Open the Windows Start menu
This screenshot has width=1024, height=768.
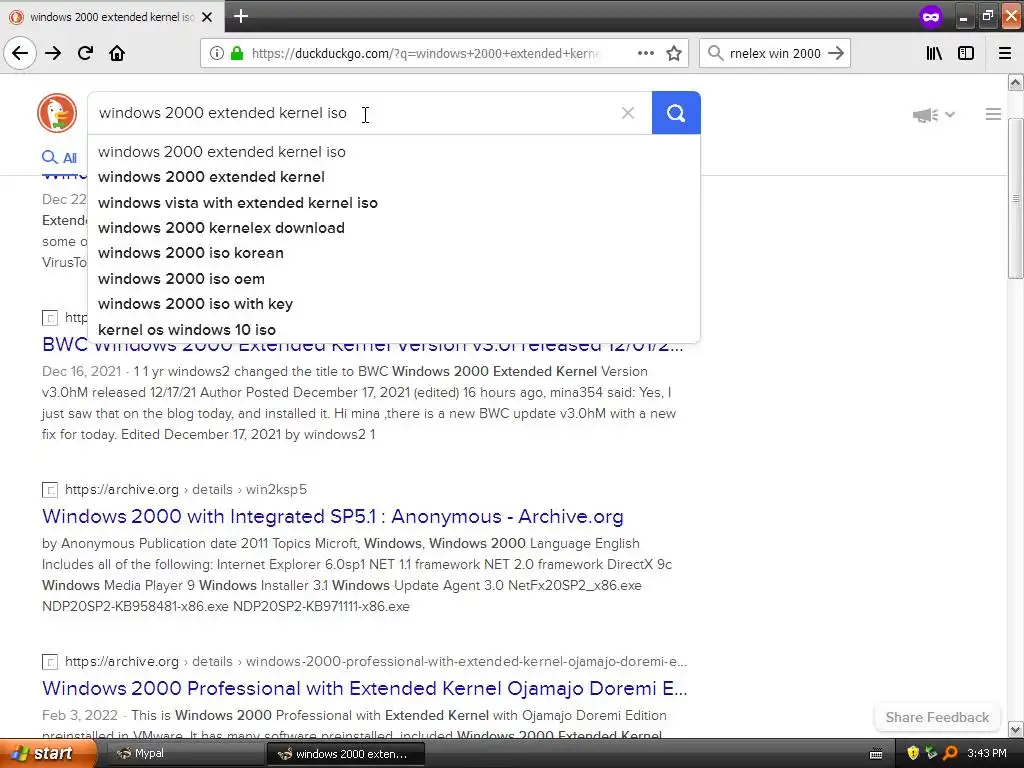coord(47,754)
